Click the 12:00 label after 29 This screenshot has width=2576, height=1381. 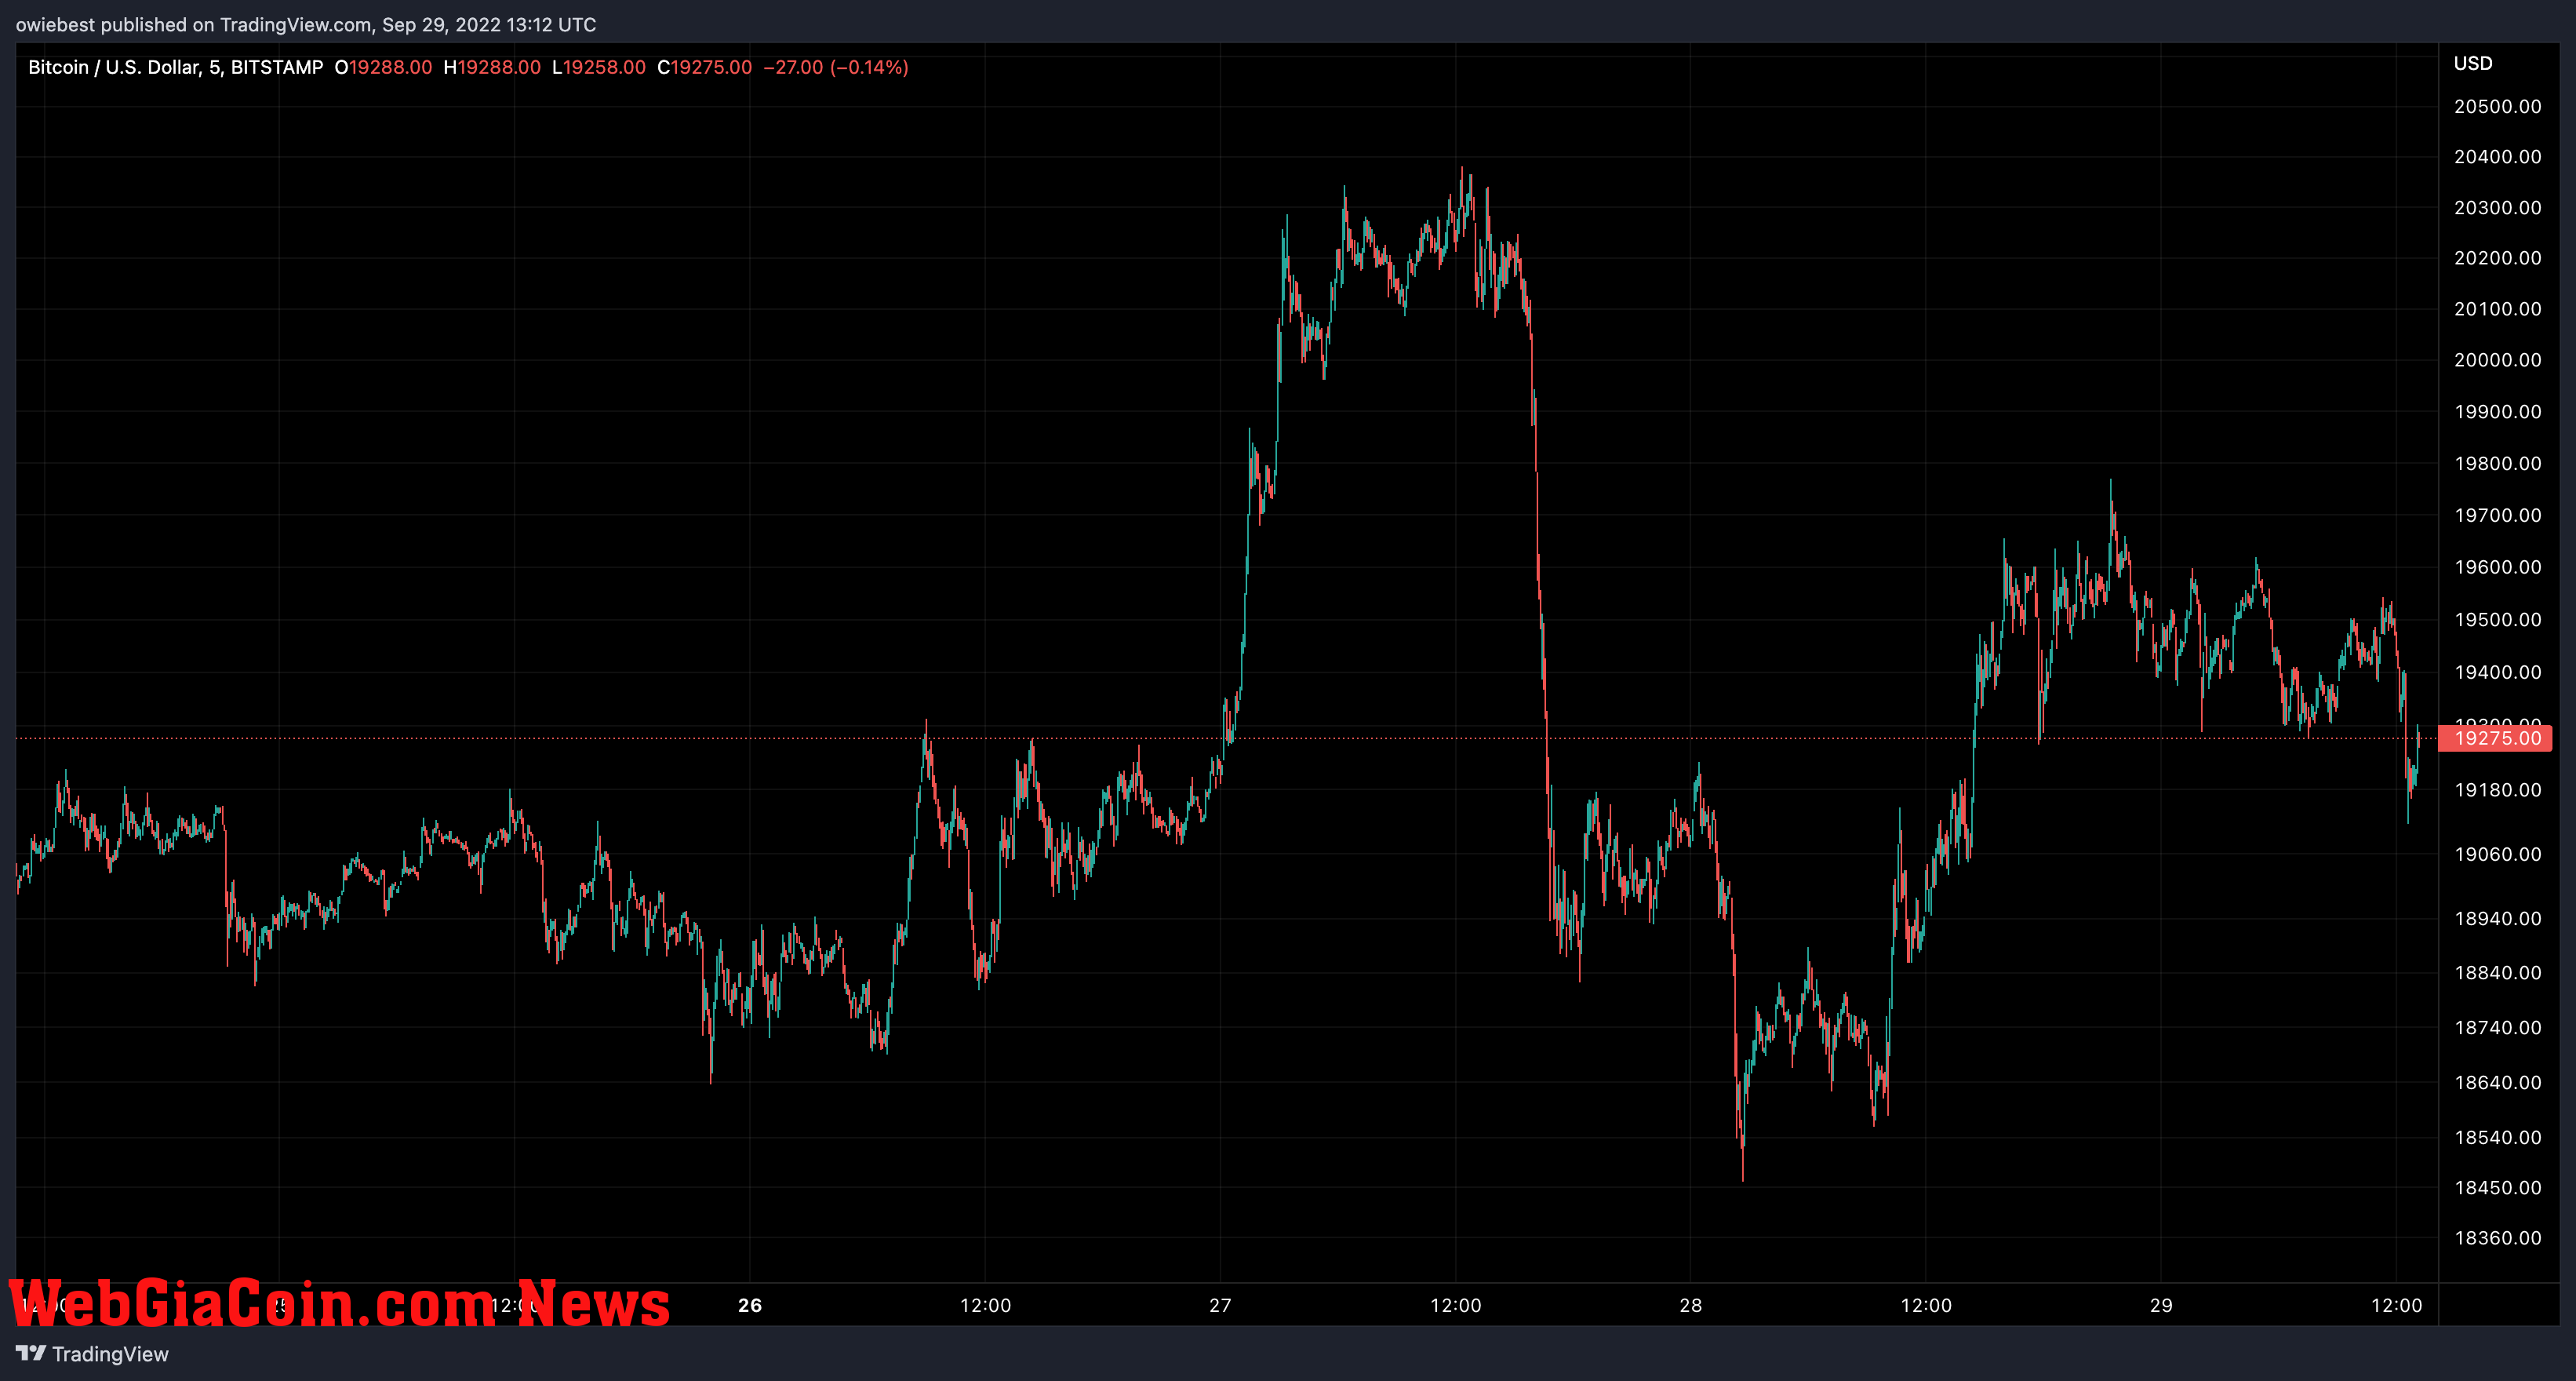pos(2396,1305)
